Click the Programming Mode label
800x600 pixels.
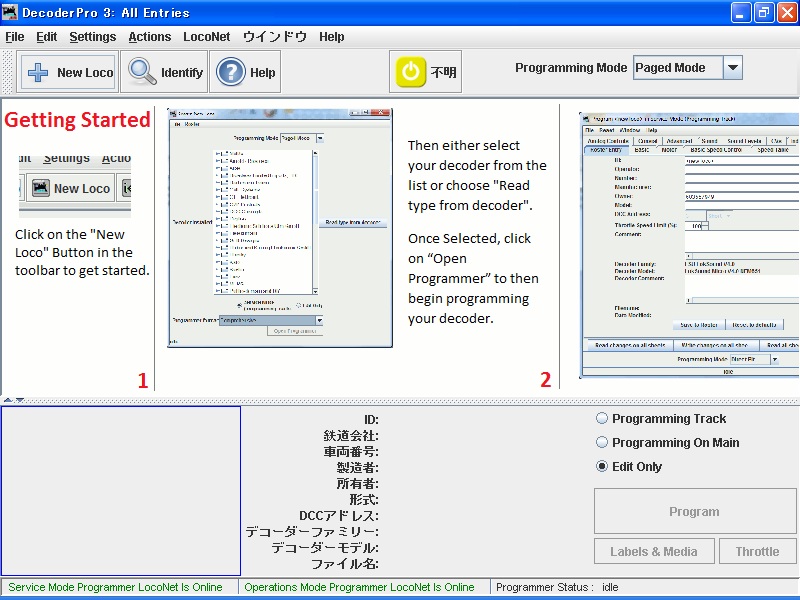pos(571,68)
